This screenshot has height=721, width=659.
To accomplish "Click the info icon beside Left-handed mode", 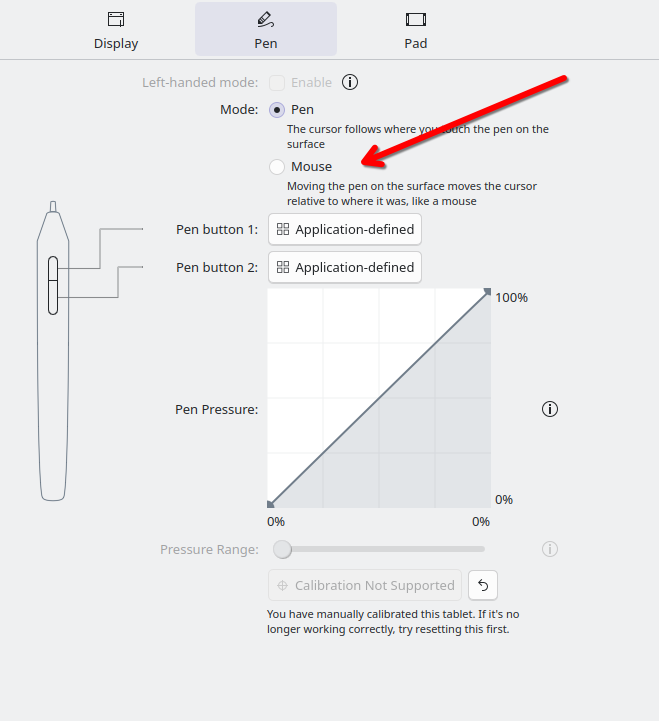I will [350, 83].
